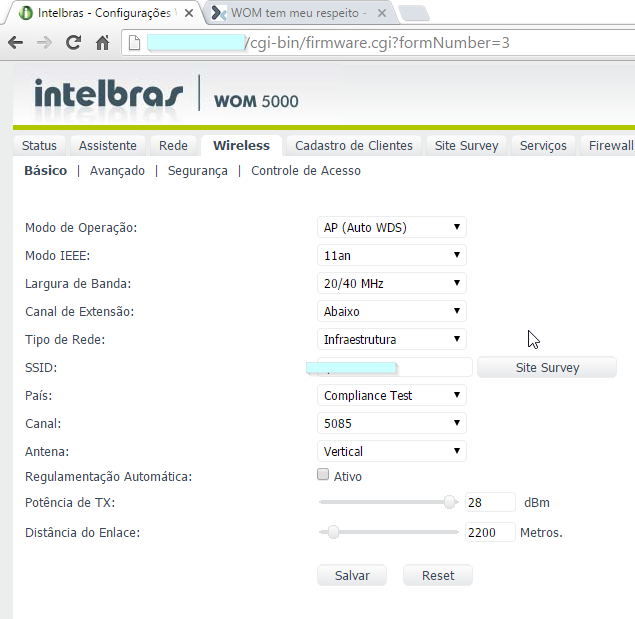Click the TX power dBm value field
This screenshot has width=635, height=619.
(490, 502)
